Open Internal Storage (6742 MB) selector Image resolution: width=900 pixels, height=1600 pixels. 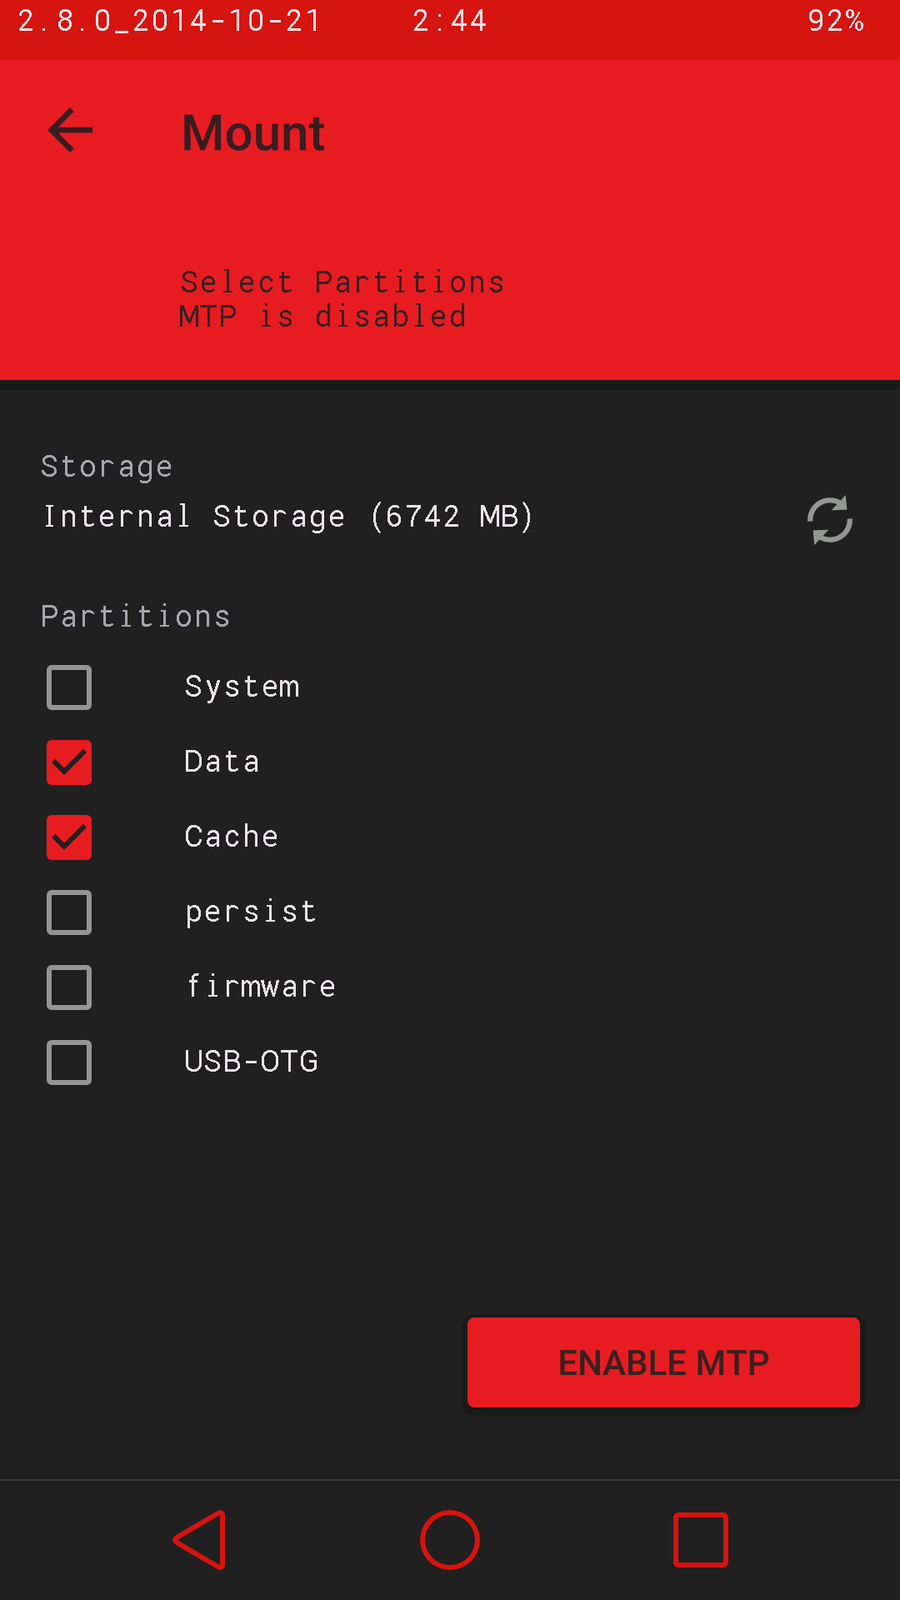288,517
